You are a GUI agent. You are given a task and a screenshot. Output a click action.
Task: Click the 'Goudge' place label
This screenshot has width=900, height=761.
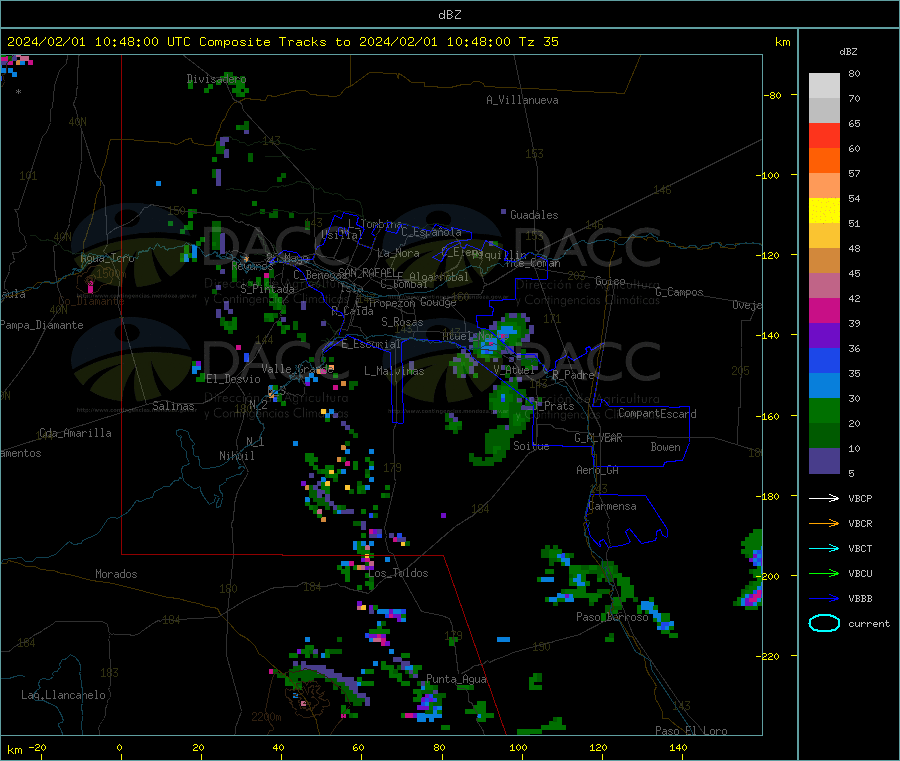tap(438, 302)
